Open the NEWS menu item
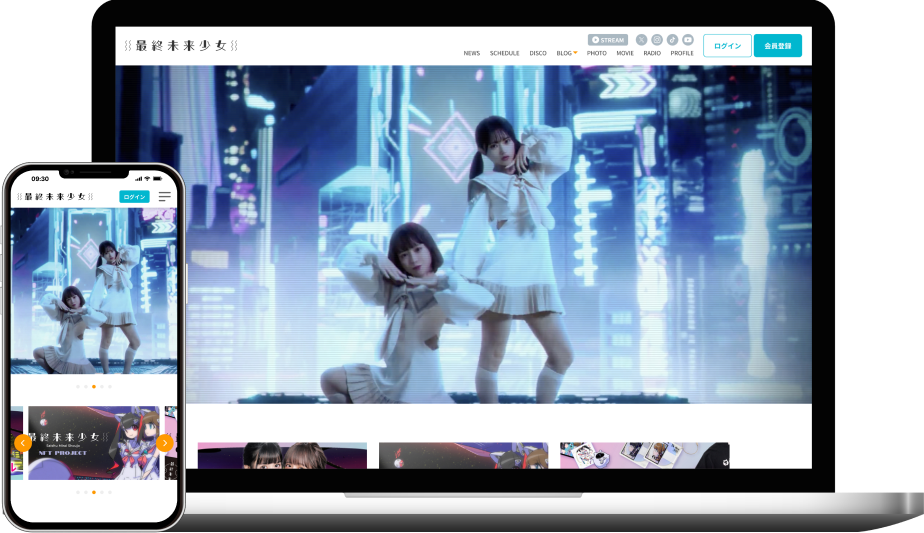Viewport: 924px width, 533px height. pos(471,53)
